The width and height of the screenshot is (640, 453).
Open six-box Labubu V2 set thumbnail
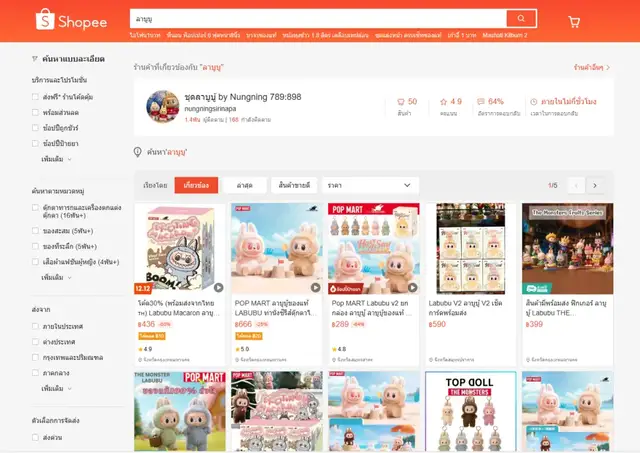point(471,249)
